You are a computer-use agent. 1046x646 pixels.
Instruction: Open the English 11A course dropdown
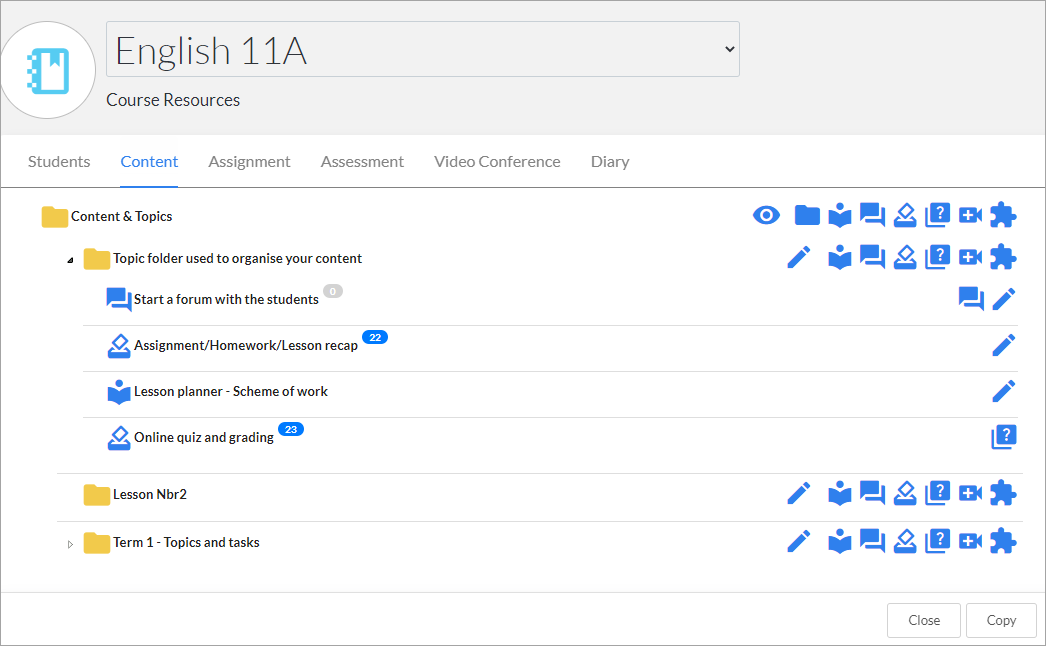click(423, 49)
